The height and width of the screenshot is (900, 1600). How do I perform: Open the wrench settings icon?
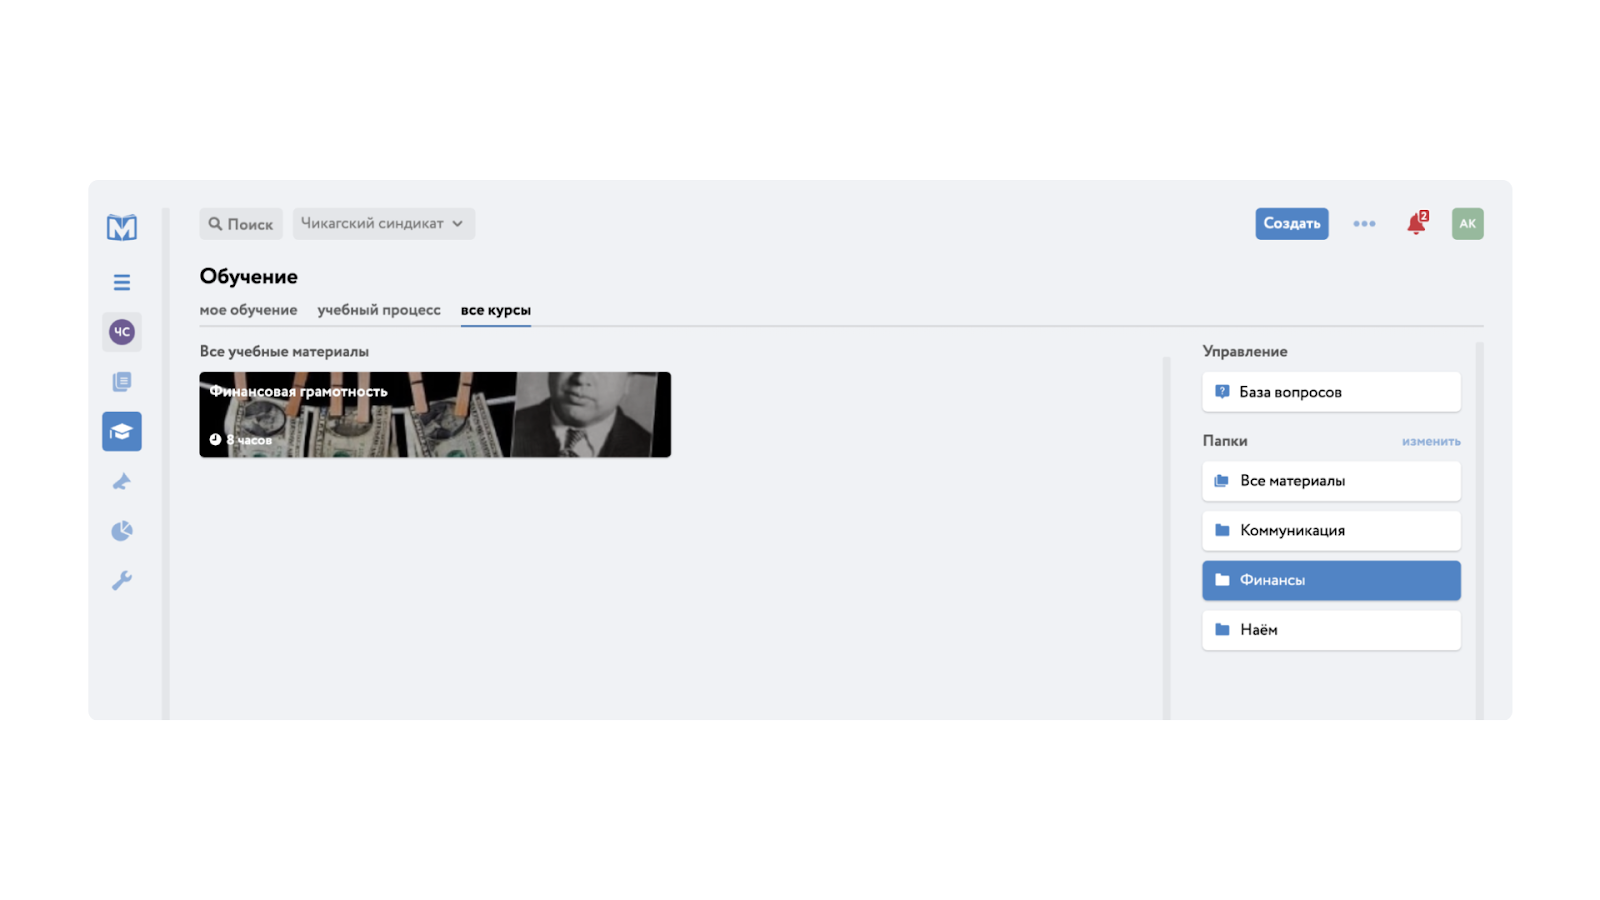(x=122, y=581)
